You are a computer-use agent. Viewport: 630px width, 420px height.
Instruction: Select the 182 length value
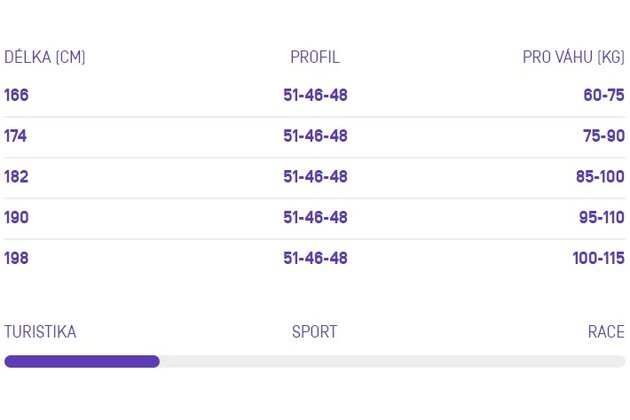point(16,176)
